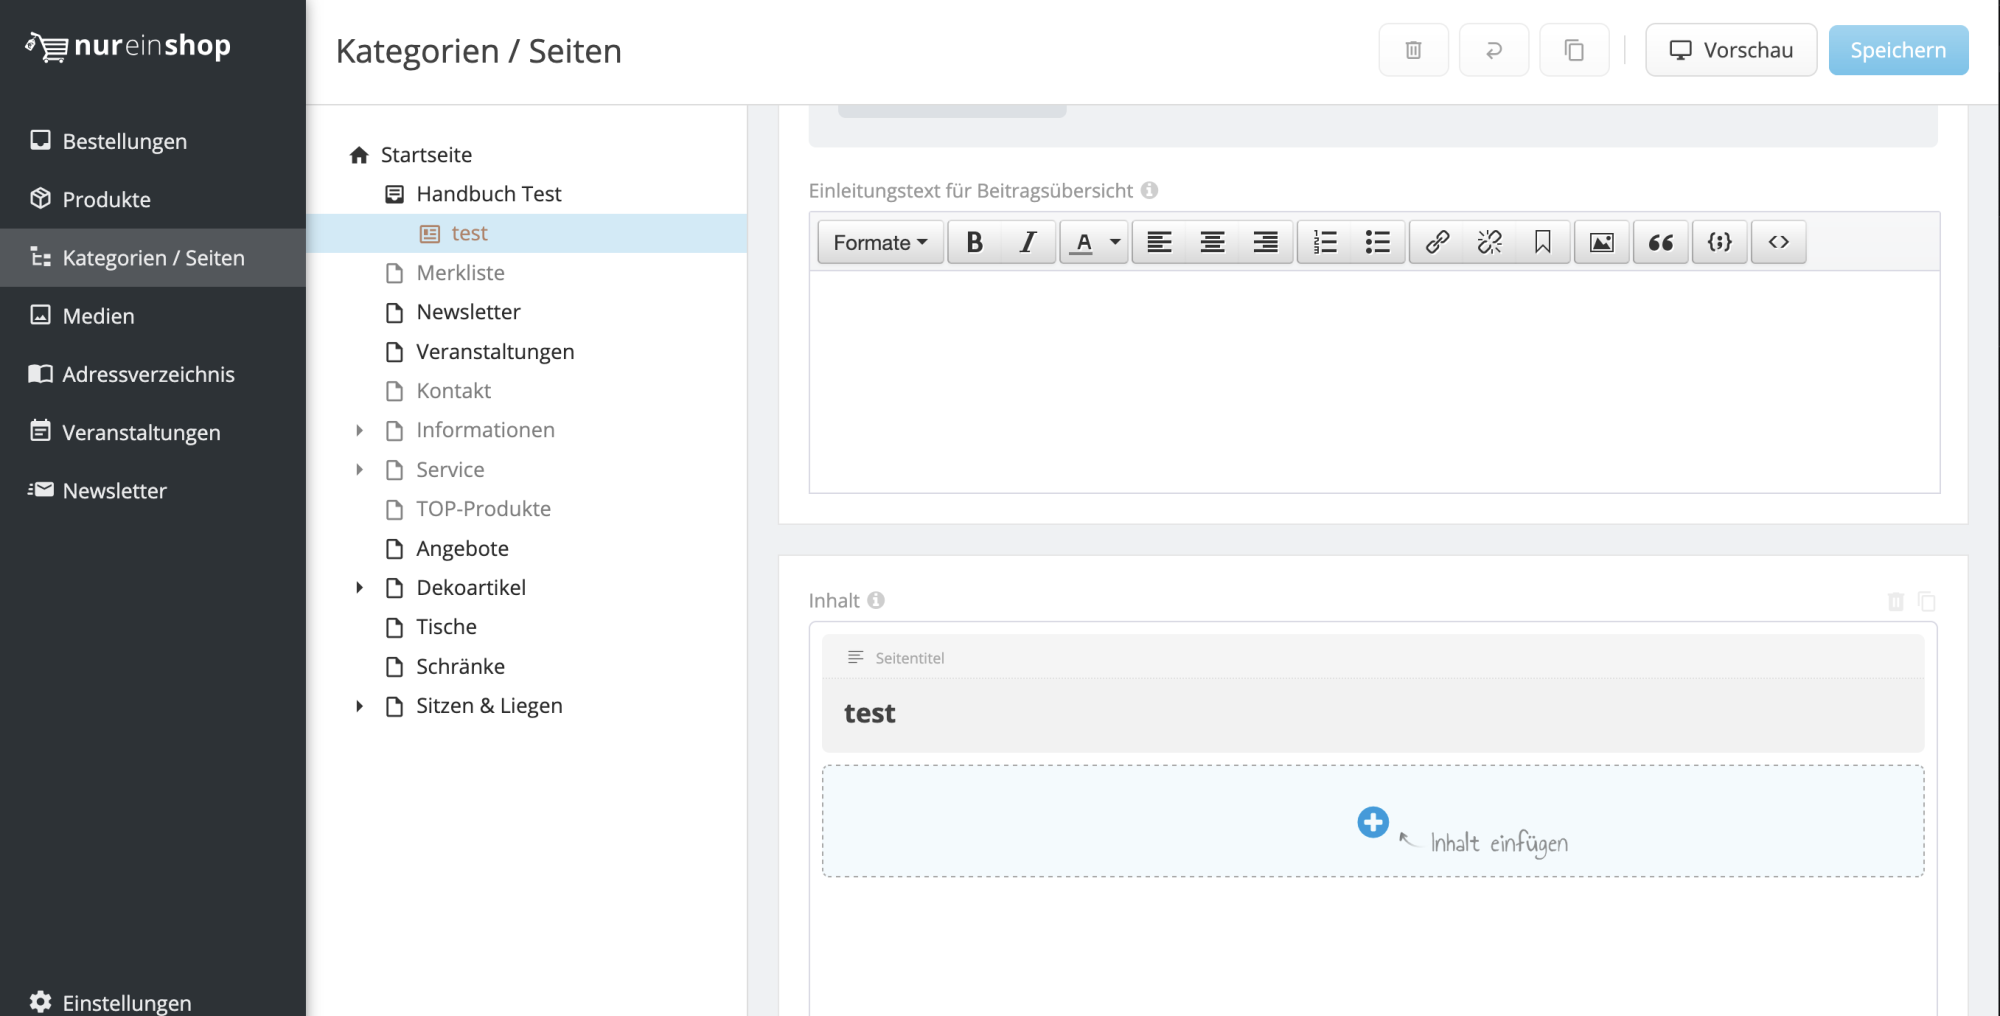Click the Bold formatting icon
The width and height of the screenshot is (2000, 1016).
pyautogui.click(x=974, y=243)
